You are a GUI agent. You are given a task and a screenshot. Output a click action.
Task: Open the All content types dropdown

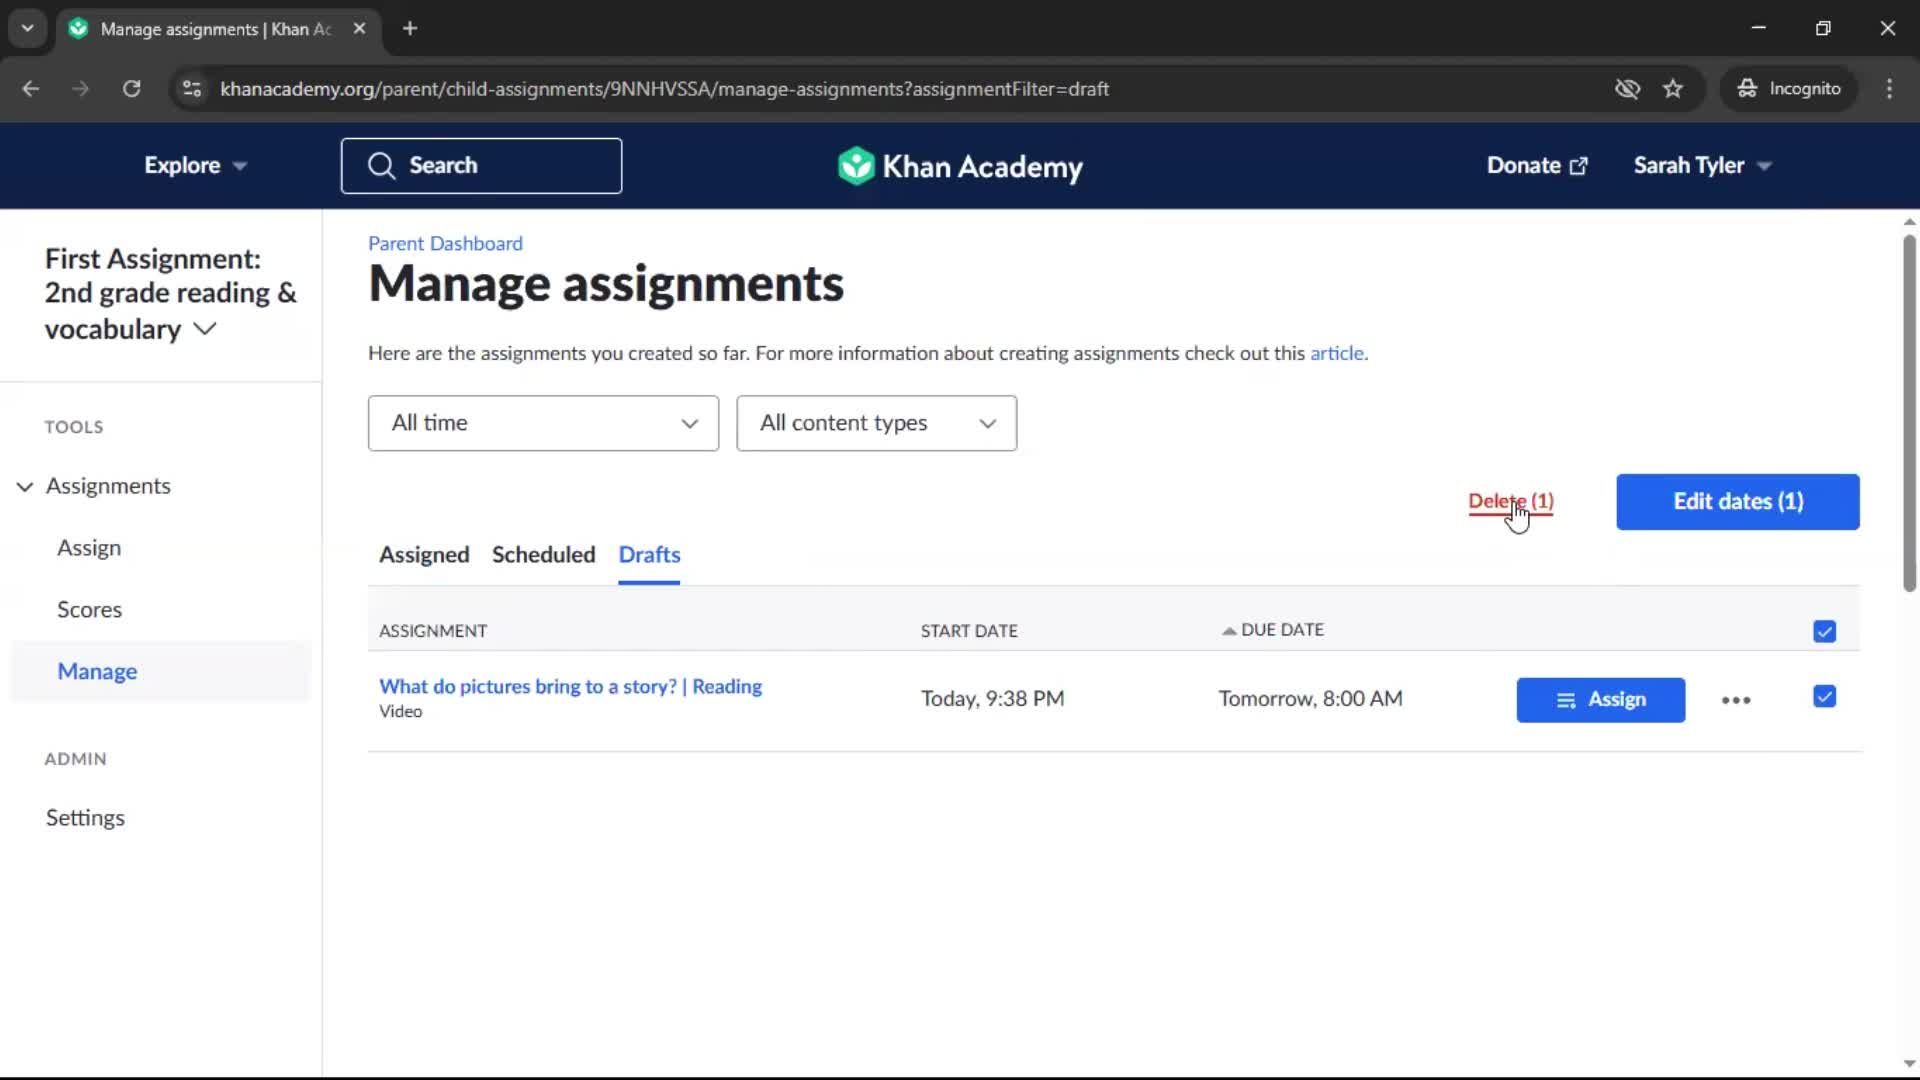[x=876, y=423]
